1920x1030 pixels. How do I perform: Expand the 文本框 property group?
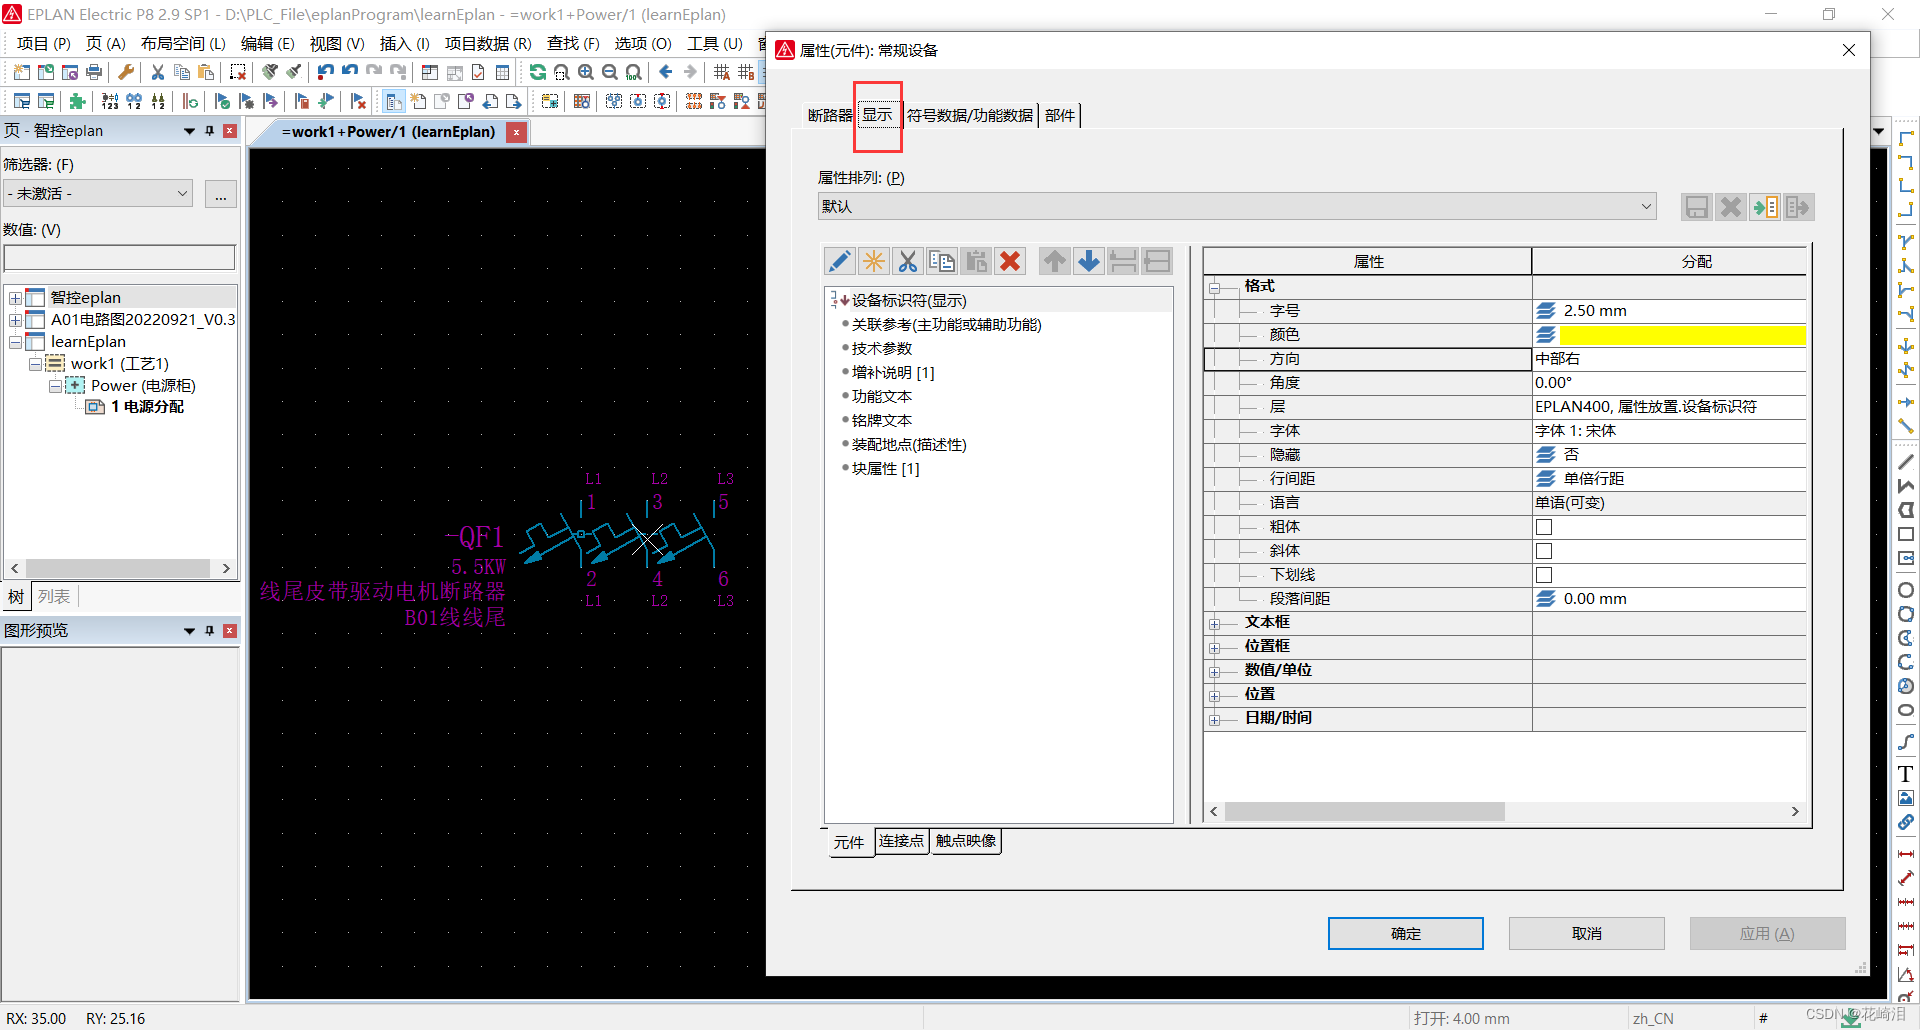click(x=1215, y=623)
